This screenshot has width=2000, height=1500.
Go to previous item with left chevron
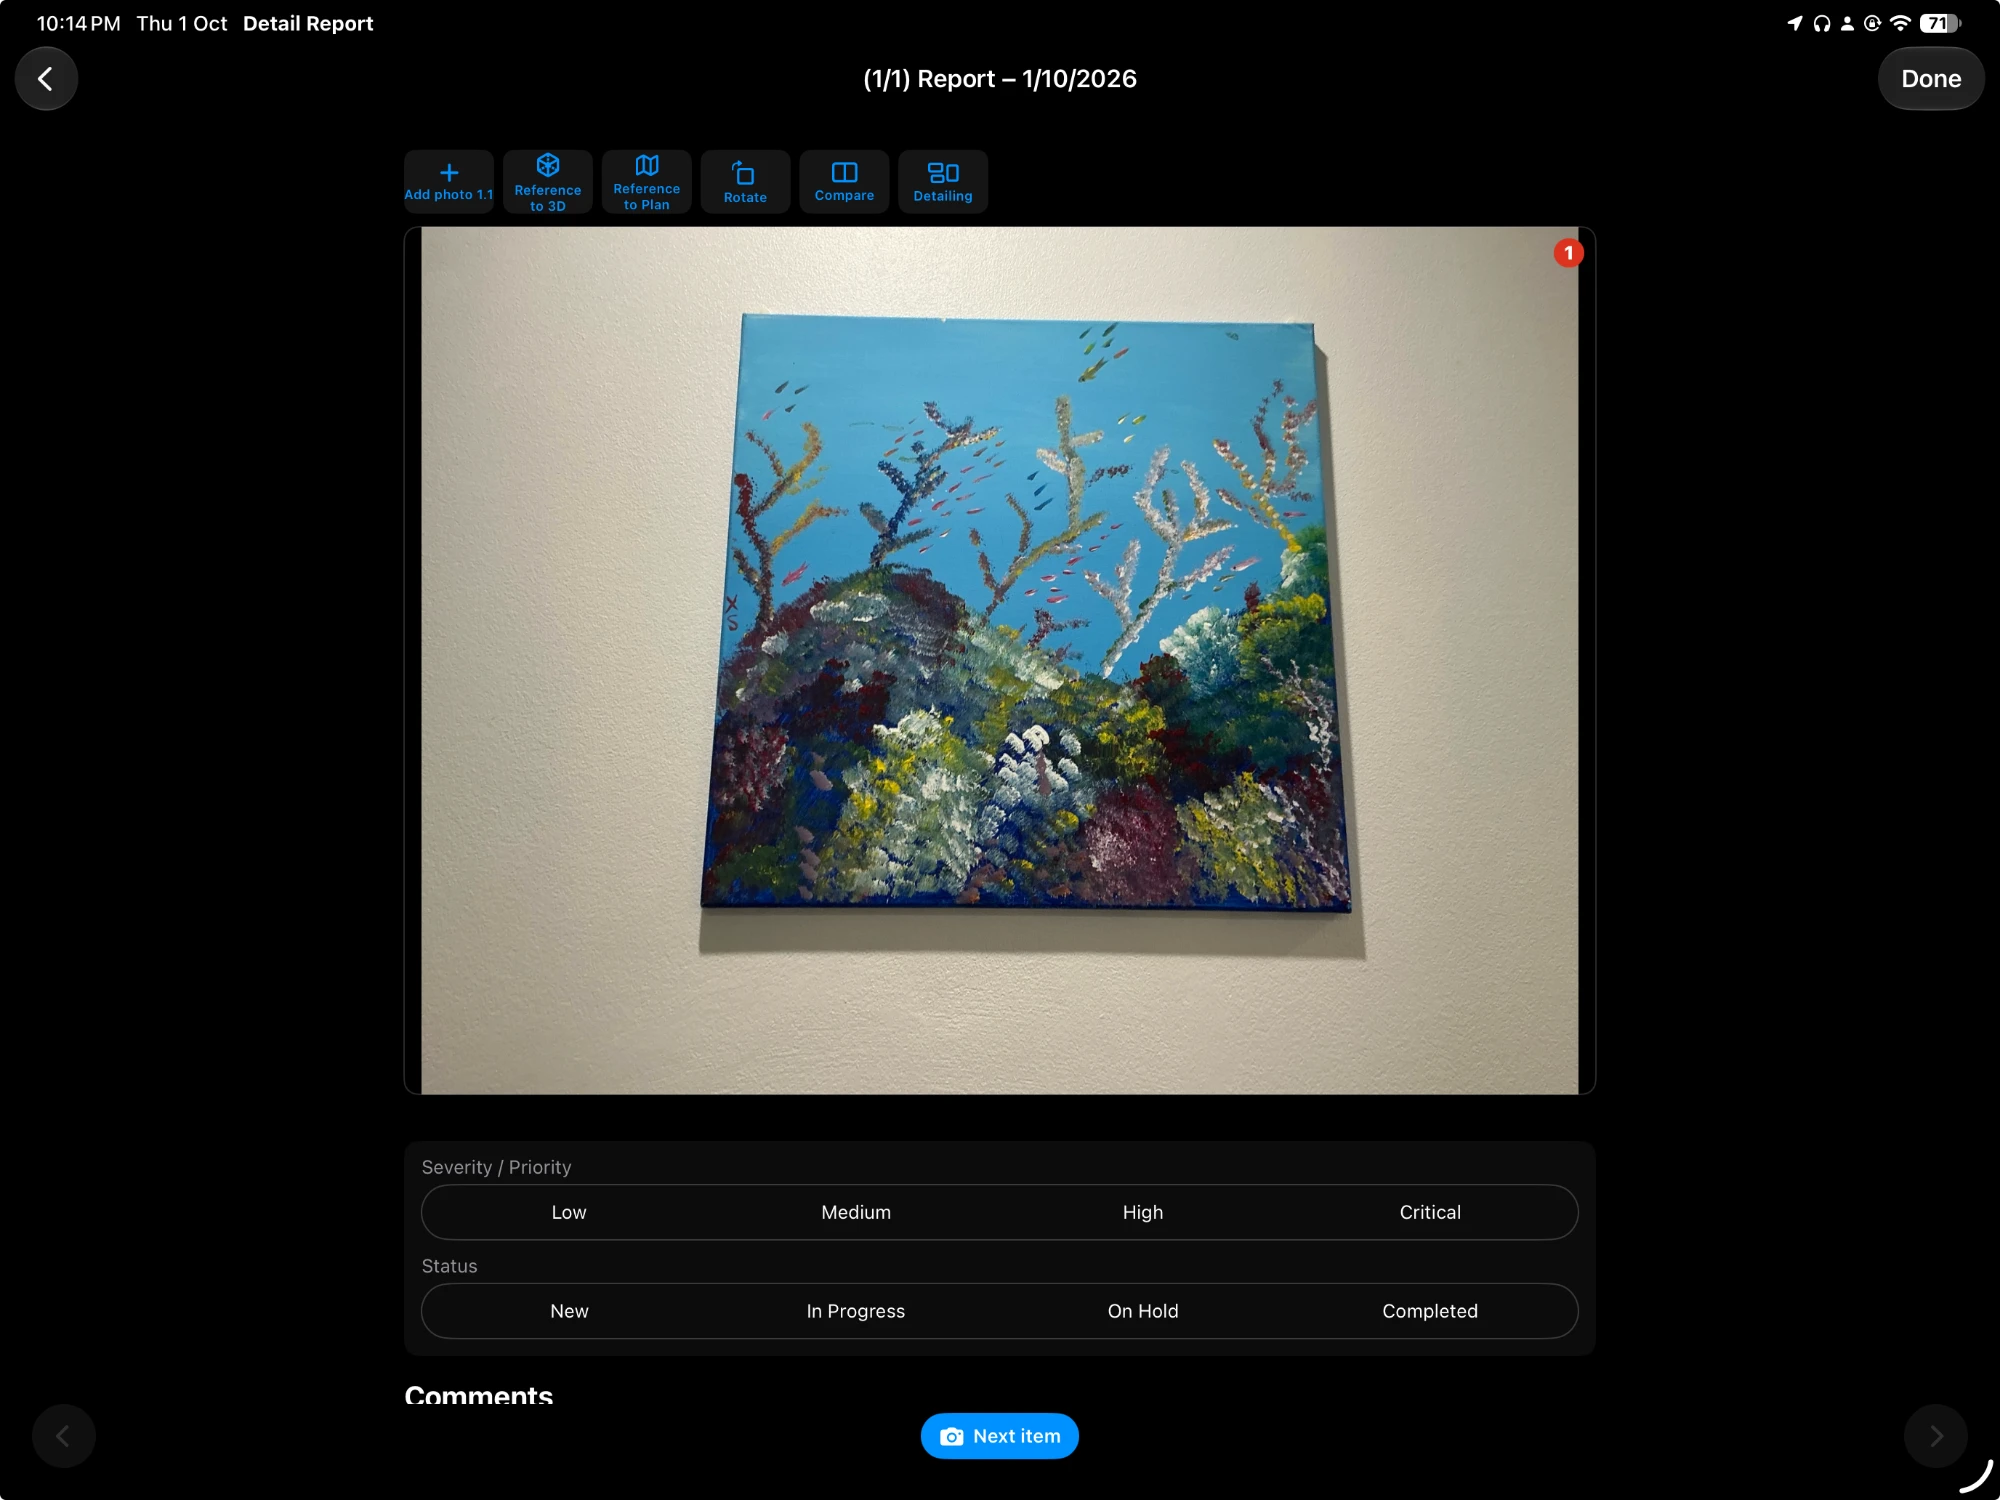63,1436
